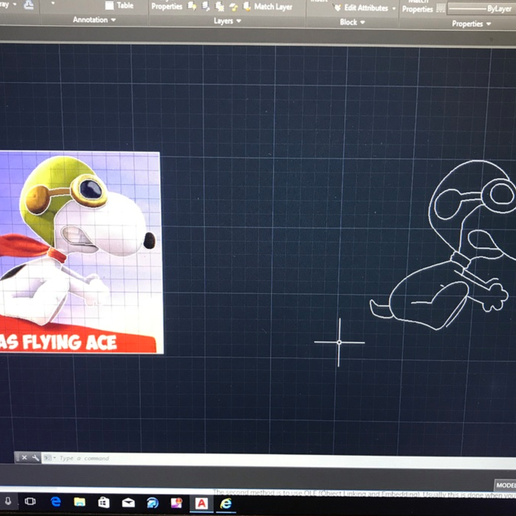516x516 pixels.
Task: Insert a Table from the Annotation panel
Action: [119, 5]
